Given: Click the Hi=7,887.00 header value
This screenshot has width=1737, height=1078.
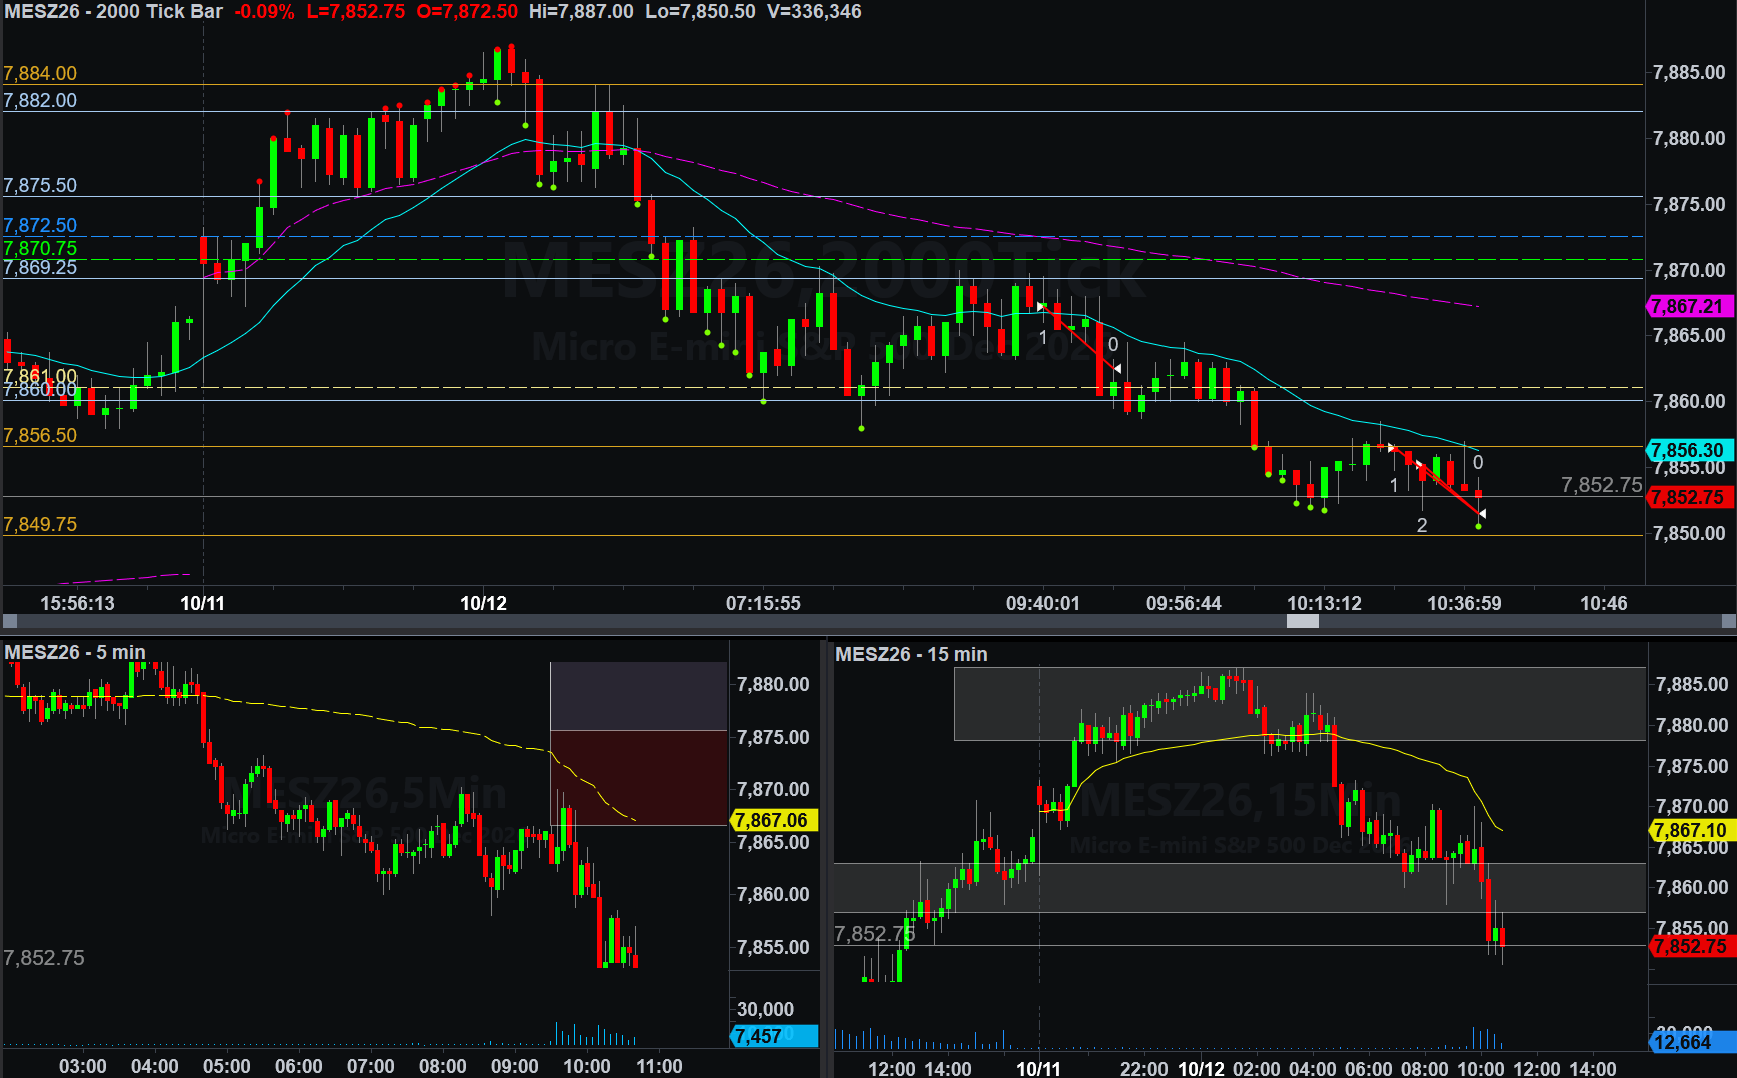Looking at the screenshot, I should 581,12.
